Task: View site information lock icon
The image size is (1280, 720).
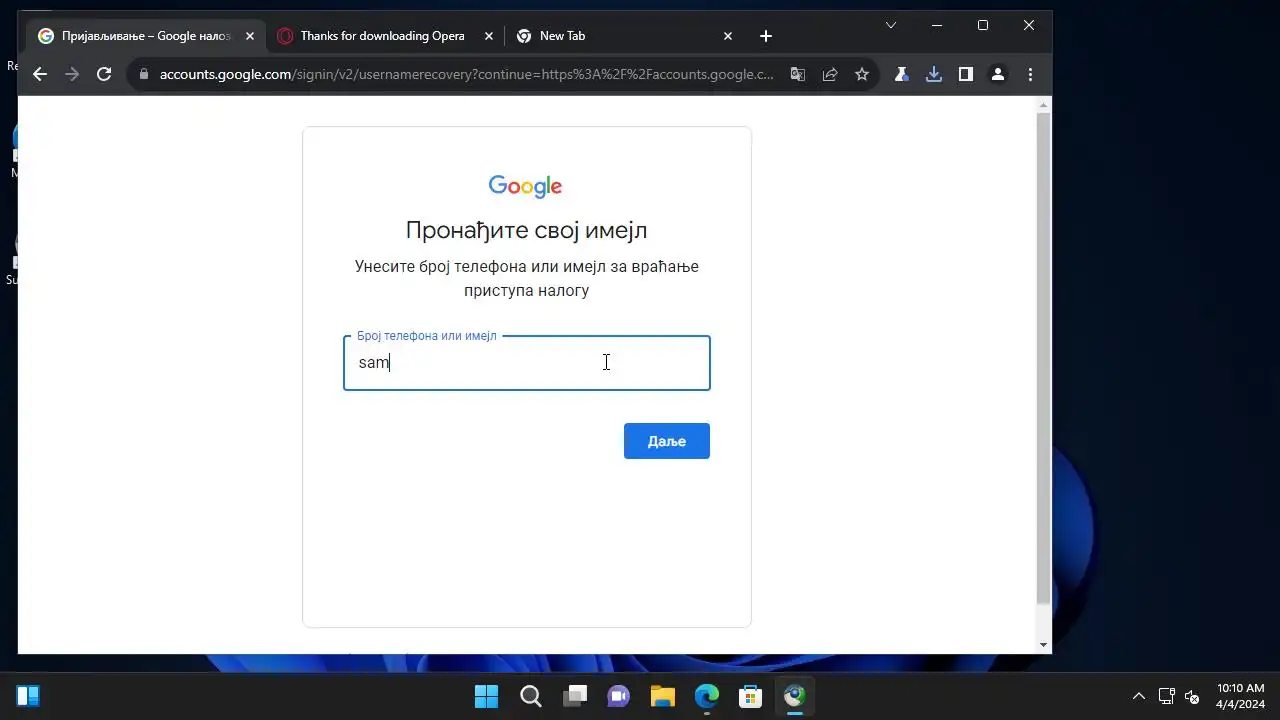Action: tap(144, 74)
